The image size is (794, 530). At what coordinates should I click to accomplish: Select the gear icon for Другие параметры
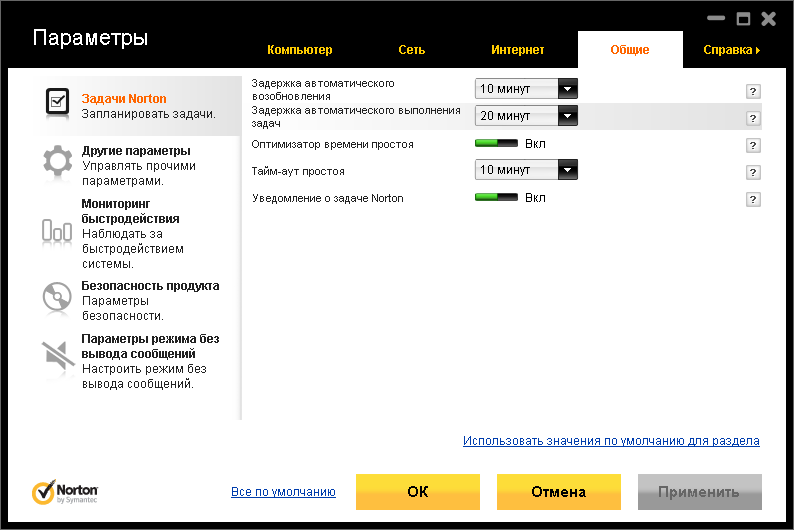[x=57, y=161]
